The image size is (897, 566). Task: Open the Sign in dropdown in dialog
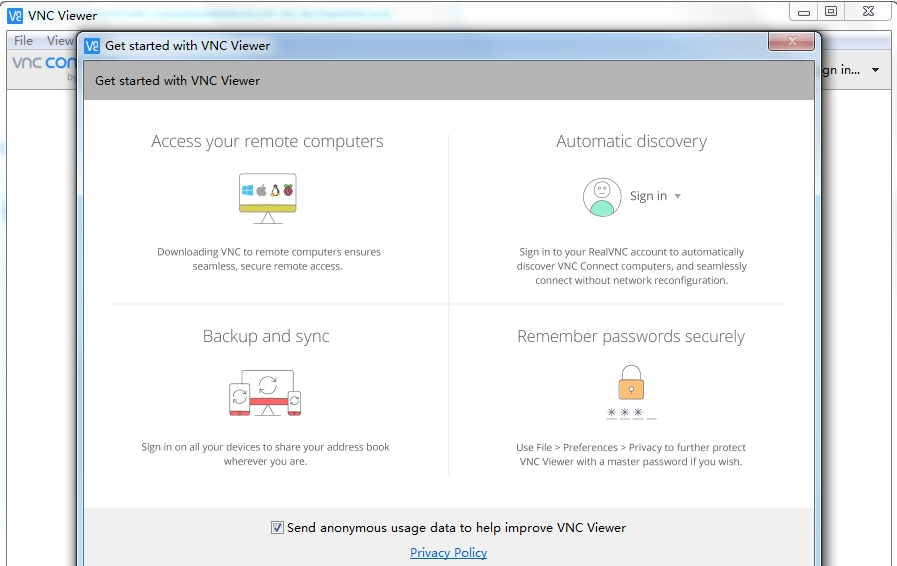[656, 196]
